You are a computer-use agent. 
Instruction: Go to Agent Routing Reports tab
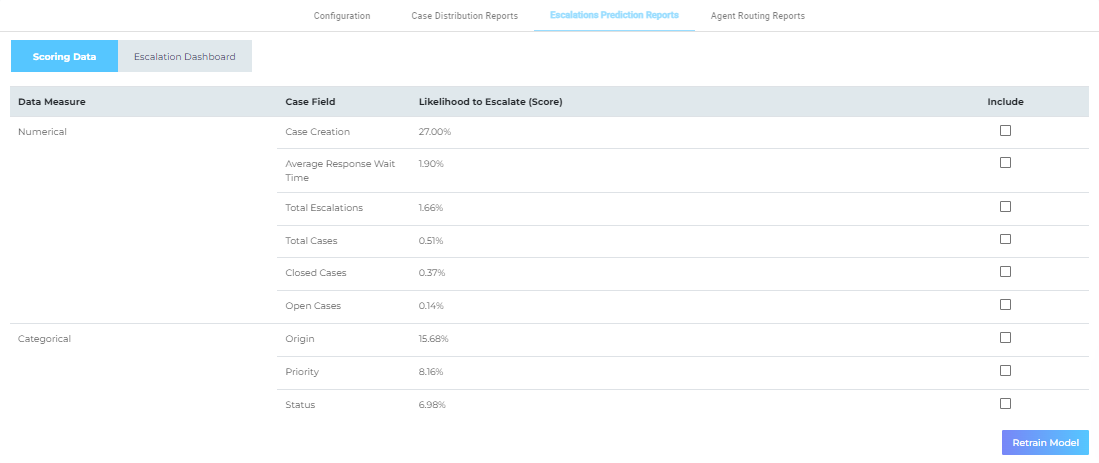pos(757,16)
